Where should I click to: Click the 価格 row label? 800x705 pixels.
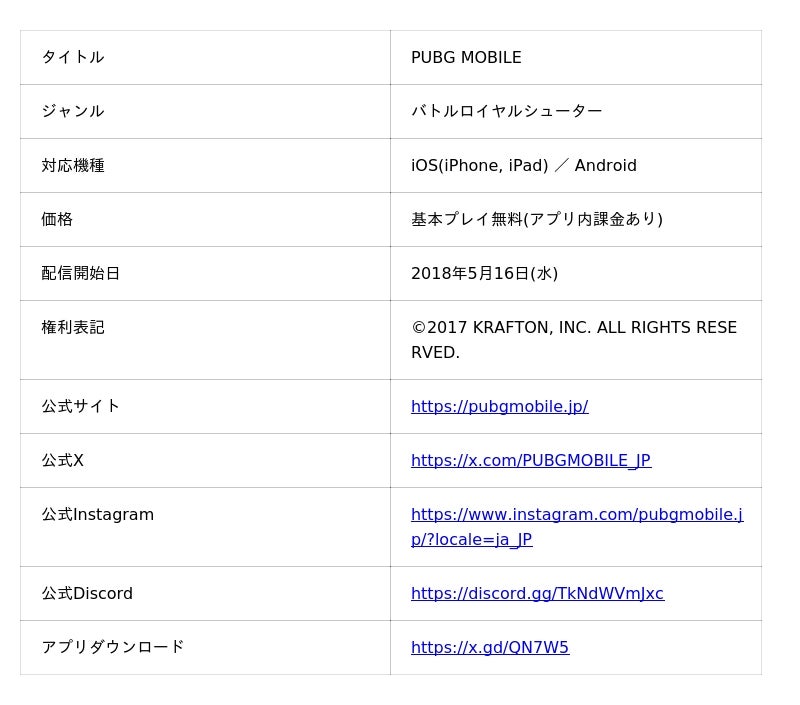[57, 219]
